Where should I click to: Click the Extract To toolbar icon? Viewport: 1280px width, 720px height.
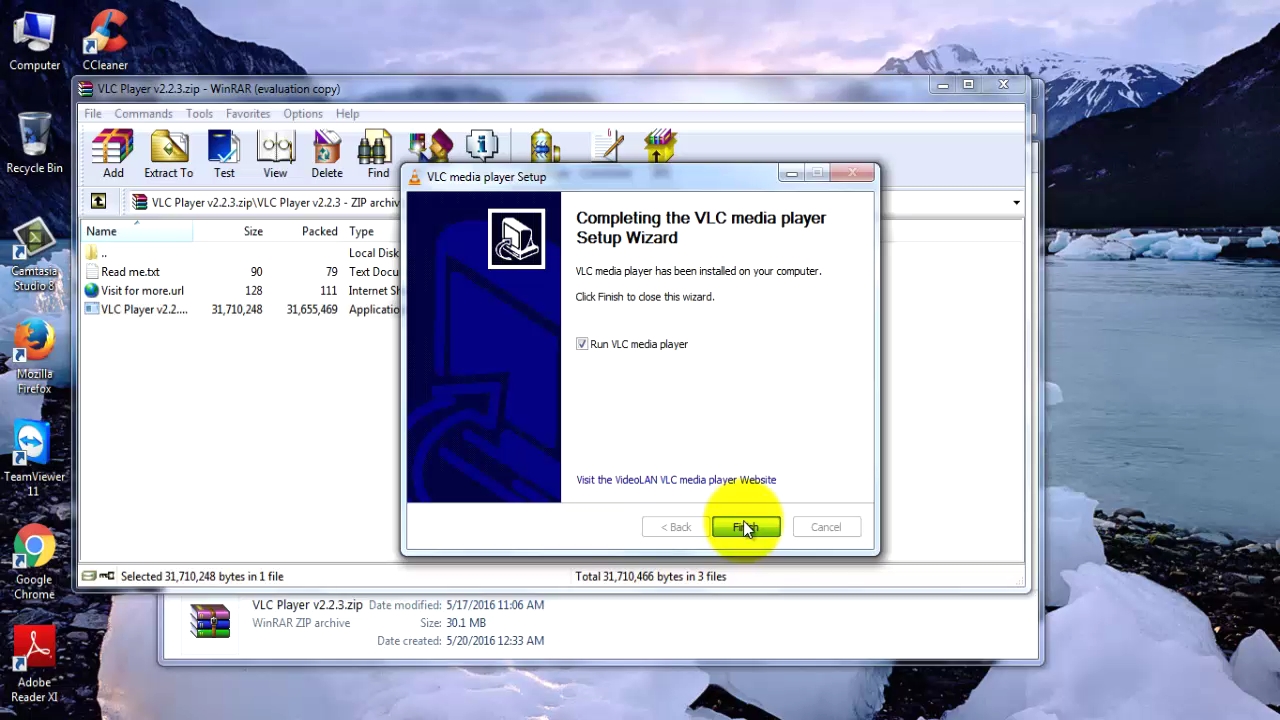point(168,155)
